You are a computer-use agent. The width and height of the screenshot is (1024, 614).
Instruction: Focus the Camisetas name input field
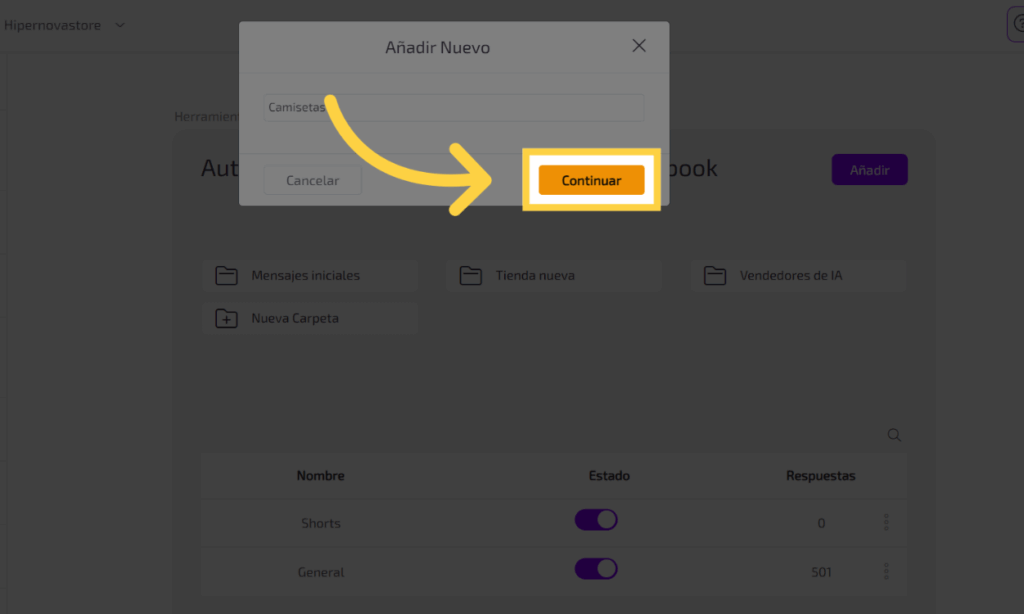pos(455,107)
